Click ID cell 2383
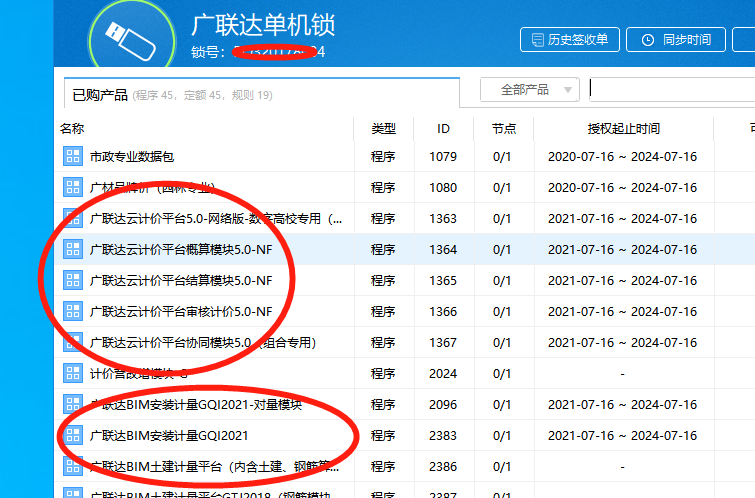The height and width of the screenshot is (498, 755). (443, 435)
